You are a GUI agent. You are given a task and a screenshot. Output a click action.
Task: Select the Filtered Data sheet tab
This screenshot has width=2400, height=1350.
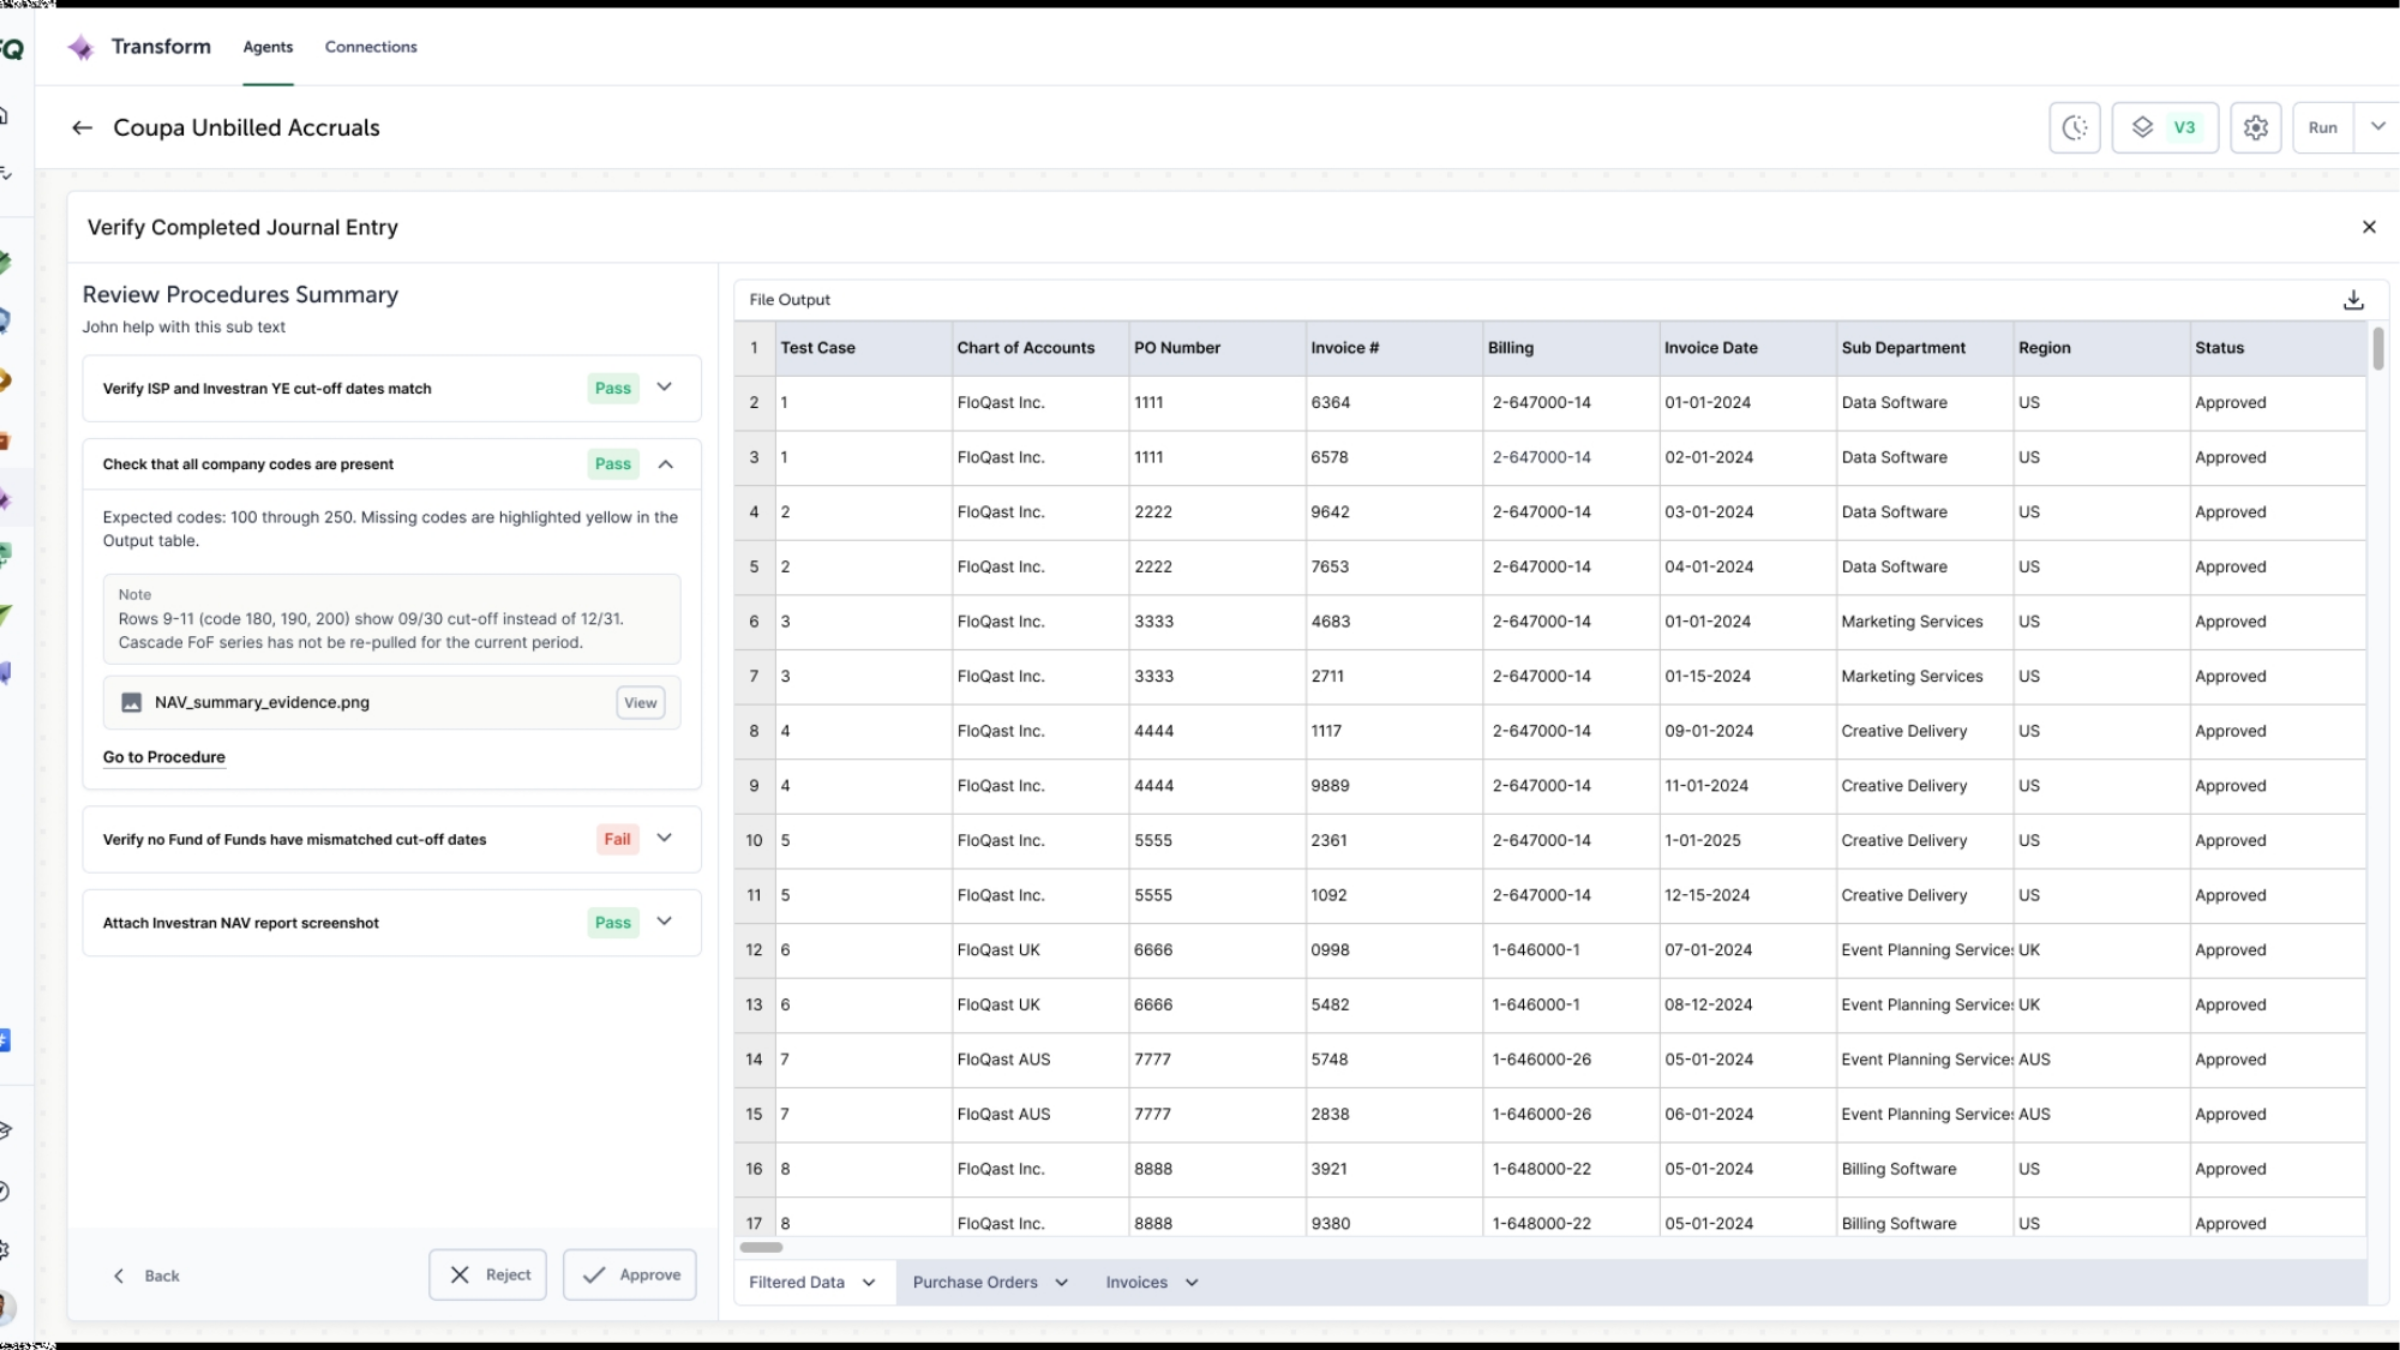click(x=797, y=1283)
